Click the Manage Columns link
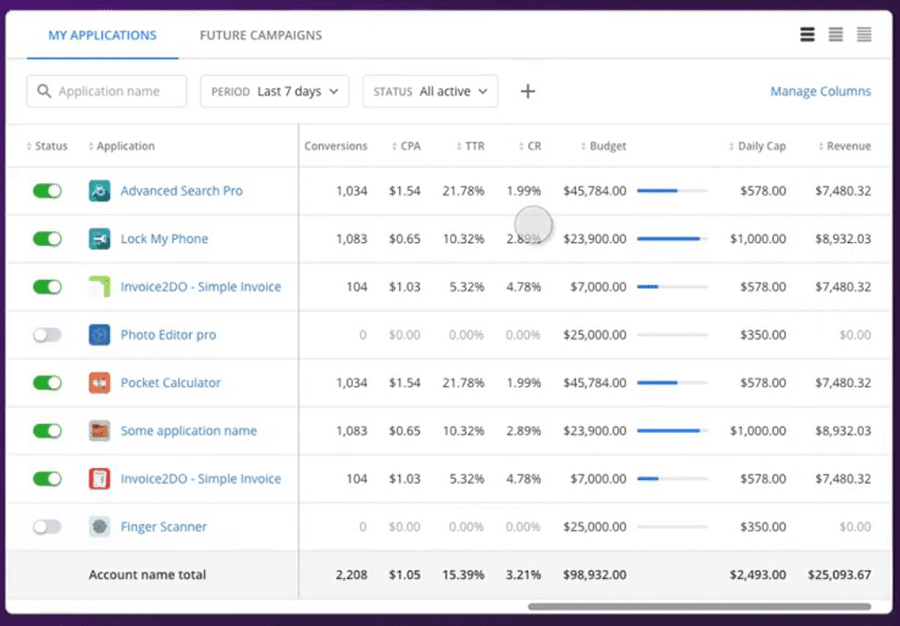 click(820, 91)
